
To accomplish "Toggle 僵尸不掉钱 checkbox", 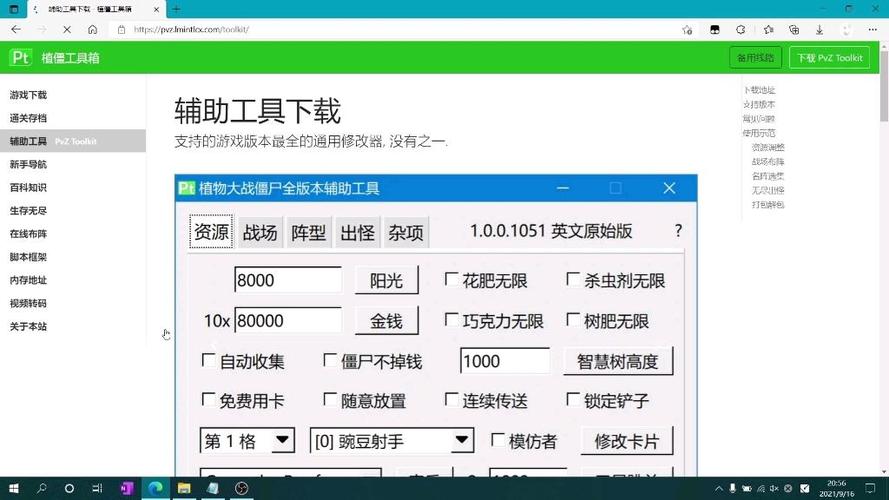I will pyautogui.click(x=329, y=360).
